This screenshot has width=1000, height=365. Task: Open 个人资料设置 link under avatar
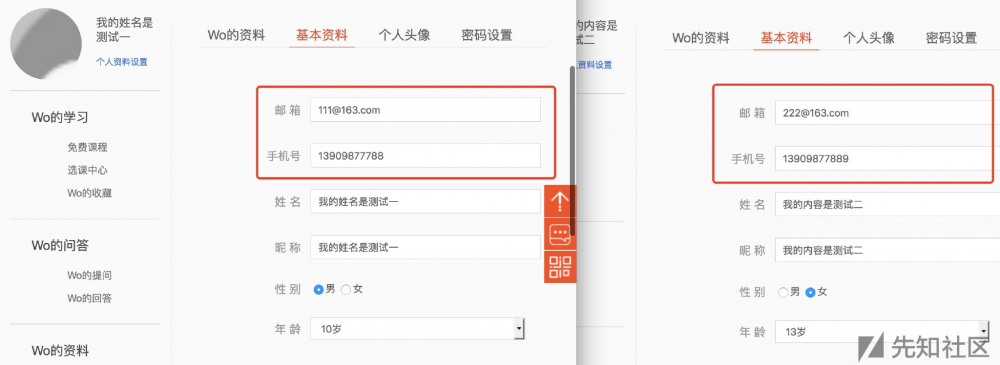[122, 62]
